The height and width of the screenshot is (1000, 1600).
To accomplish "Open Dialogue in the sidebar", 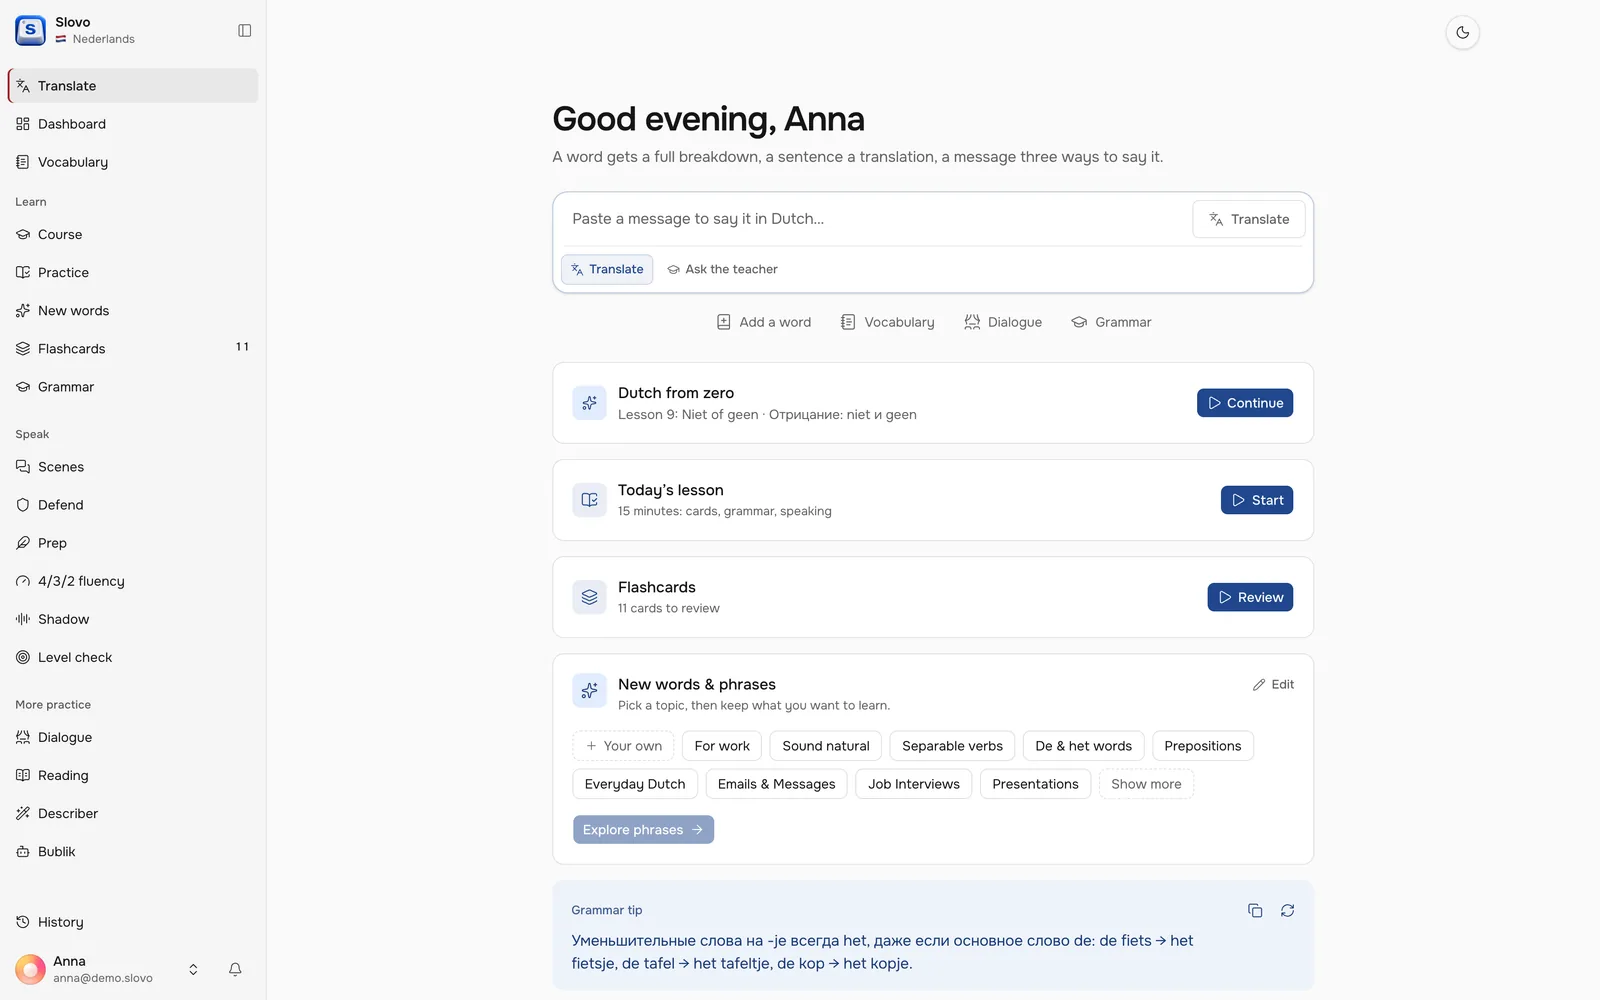I will pos(133,737).
